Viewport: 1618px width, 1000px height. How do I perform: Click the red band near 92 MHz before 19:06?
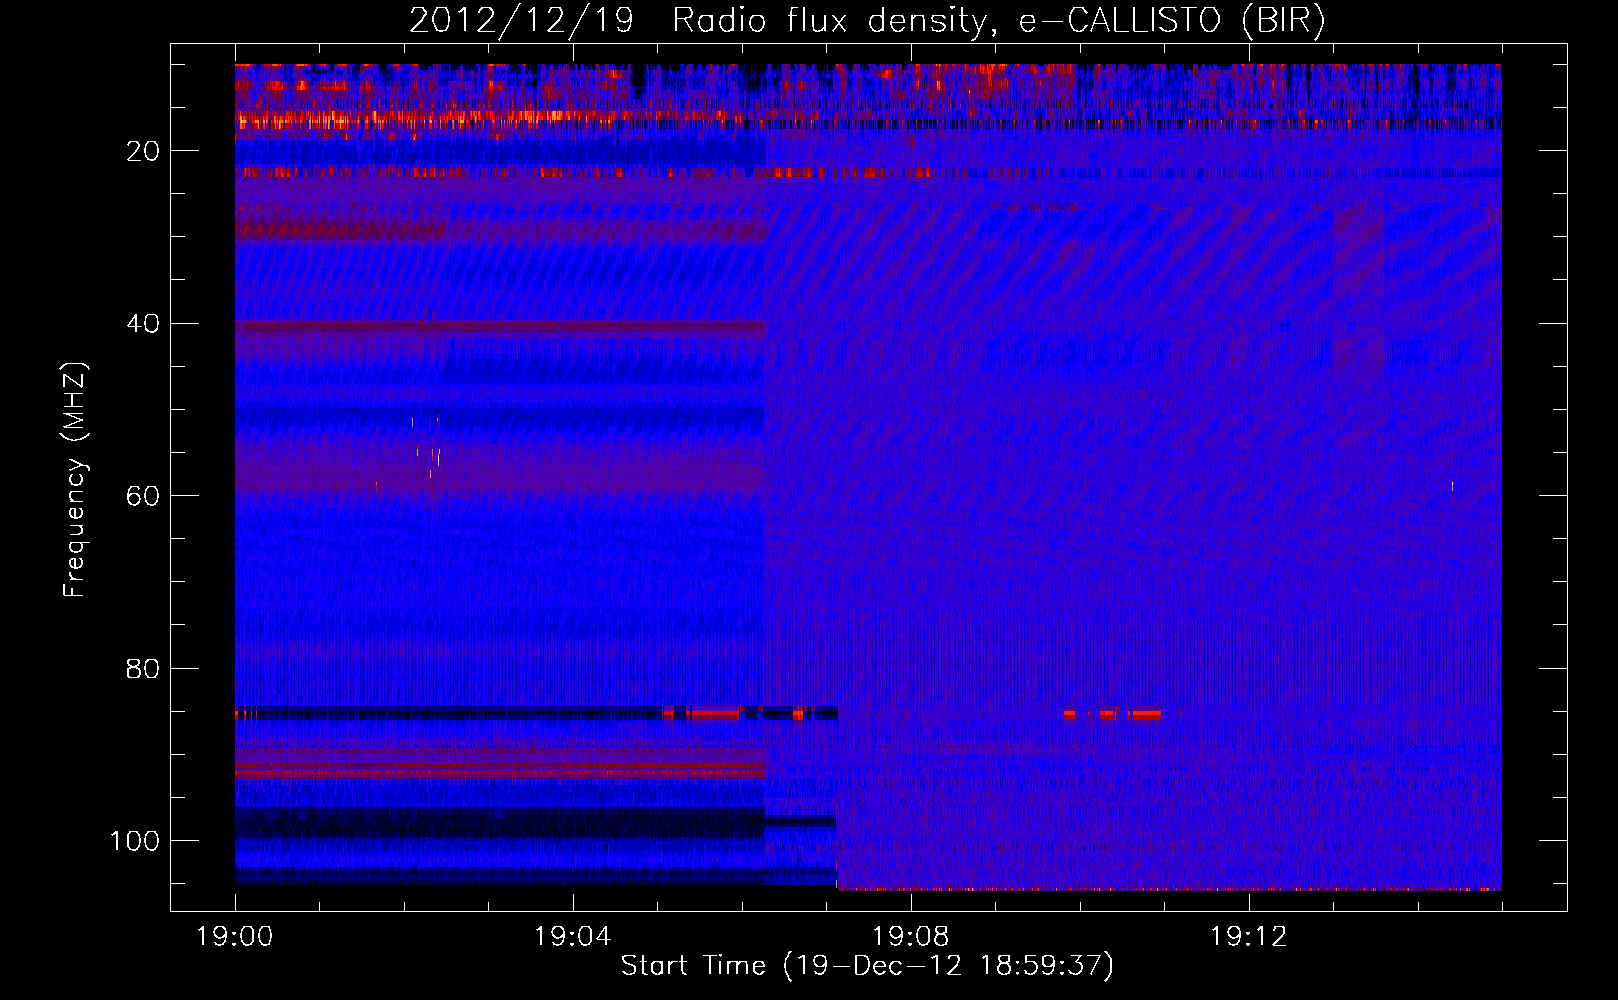[500, 769]
